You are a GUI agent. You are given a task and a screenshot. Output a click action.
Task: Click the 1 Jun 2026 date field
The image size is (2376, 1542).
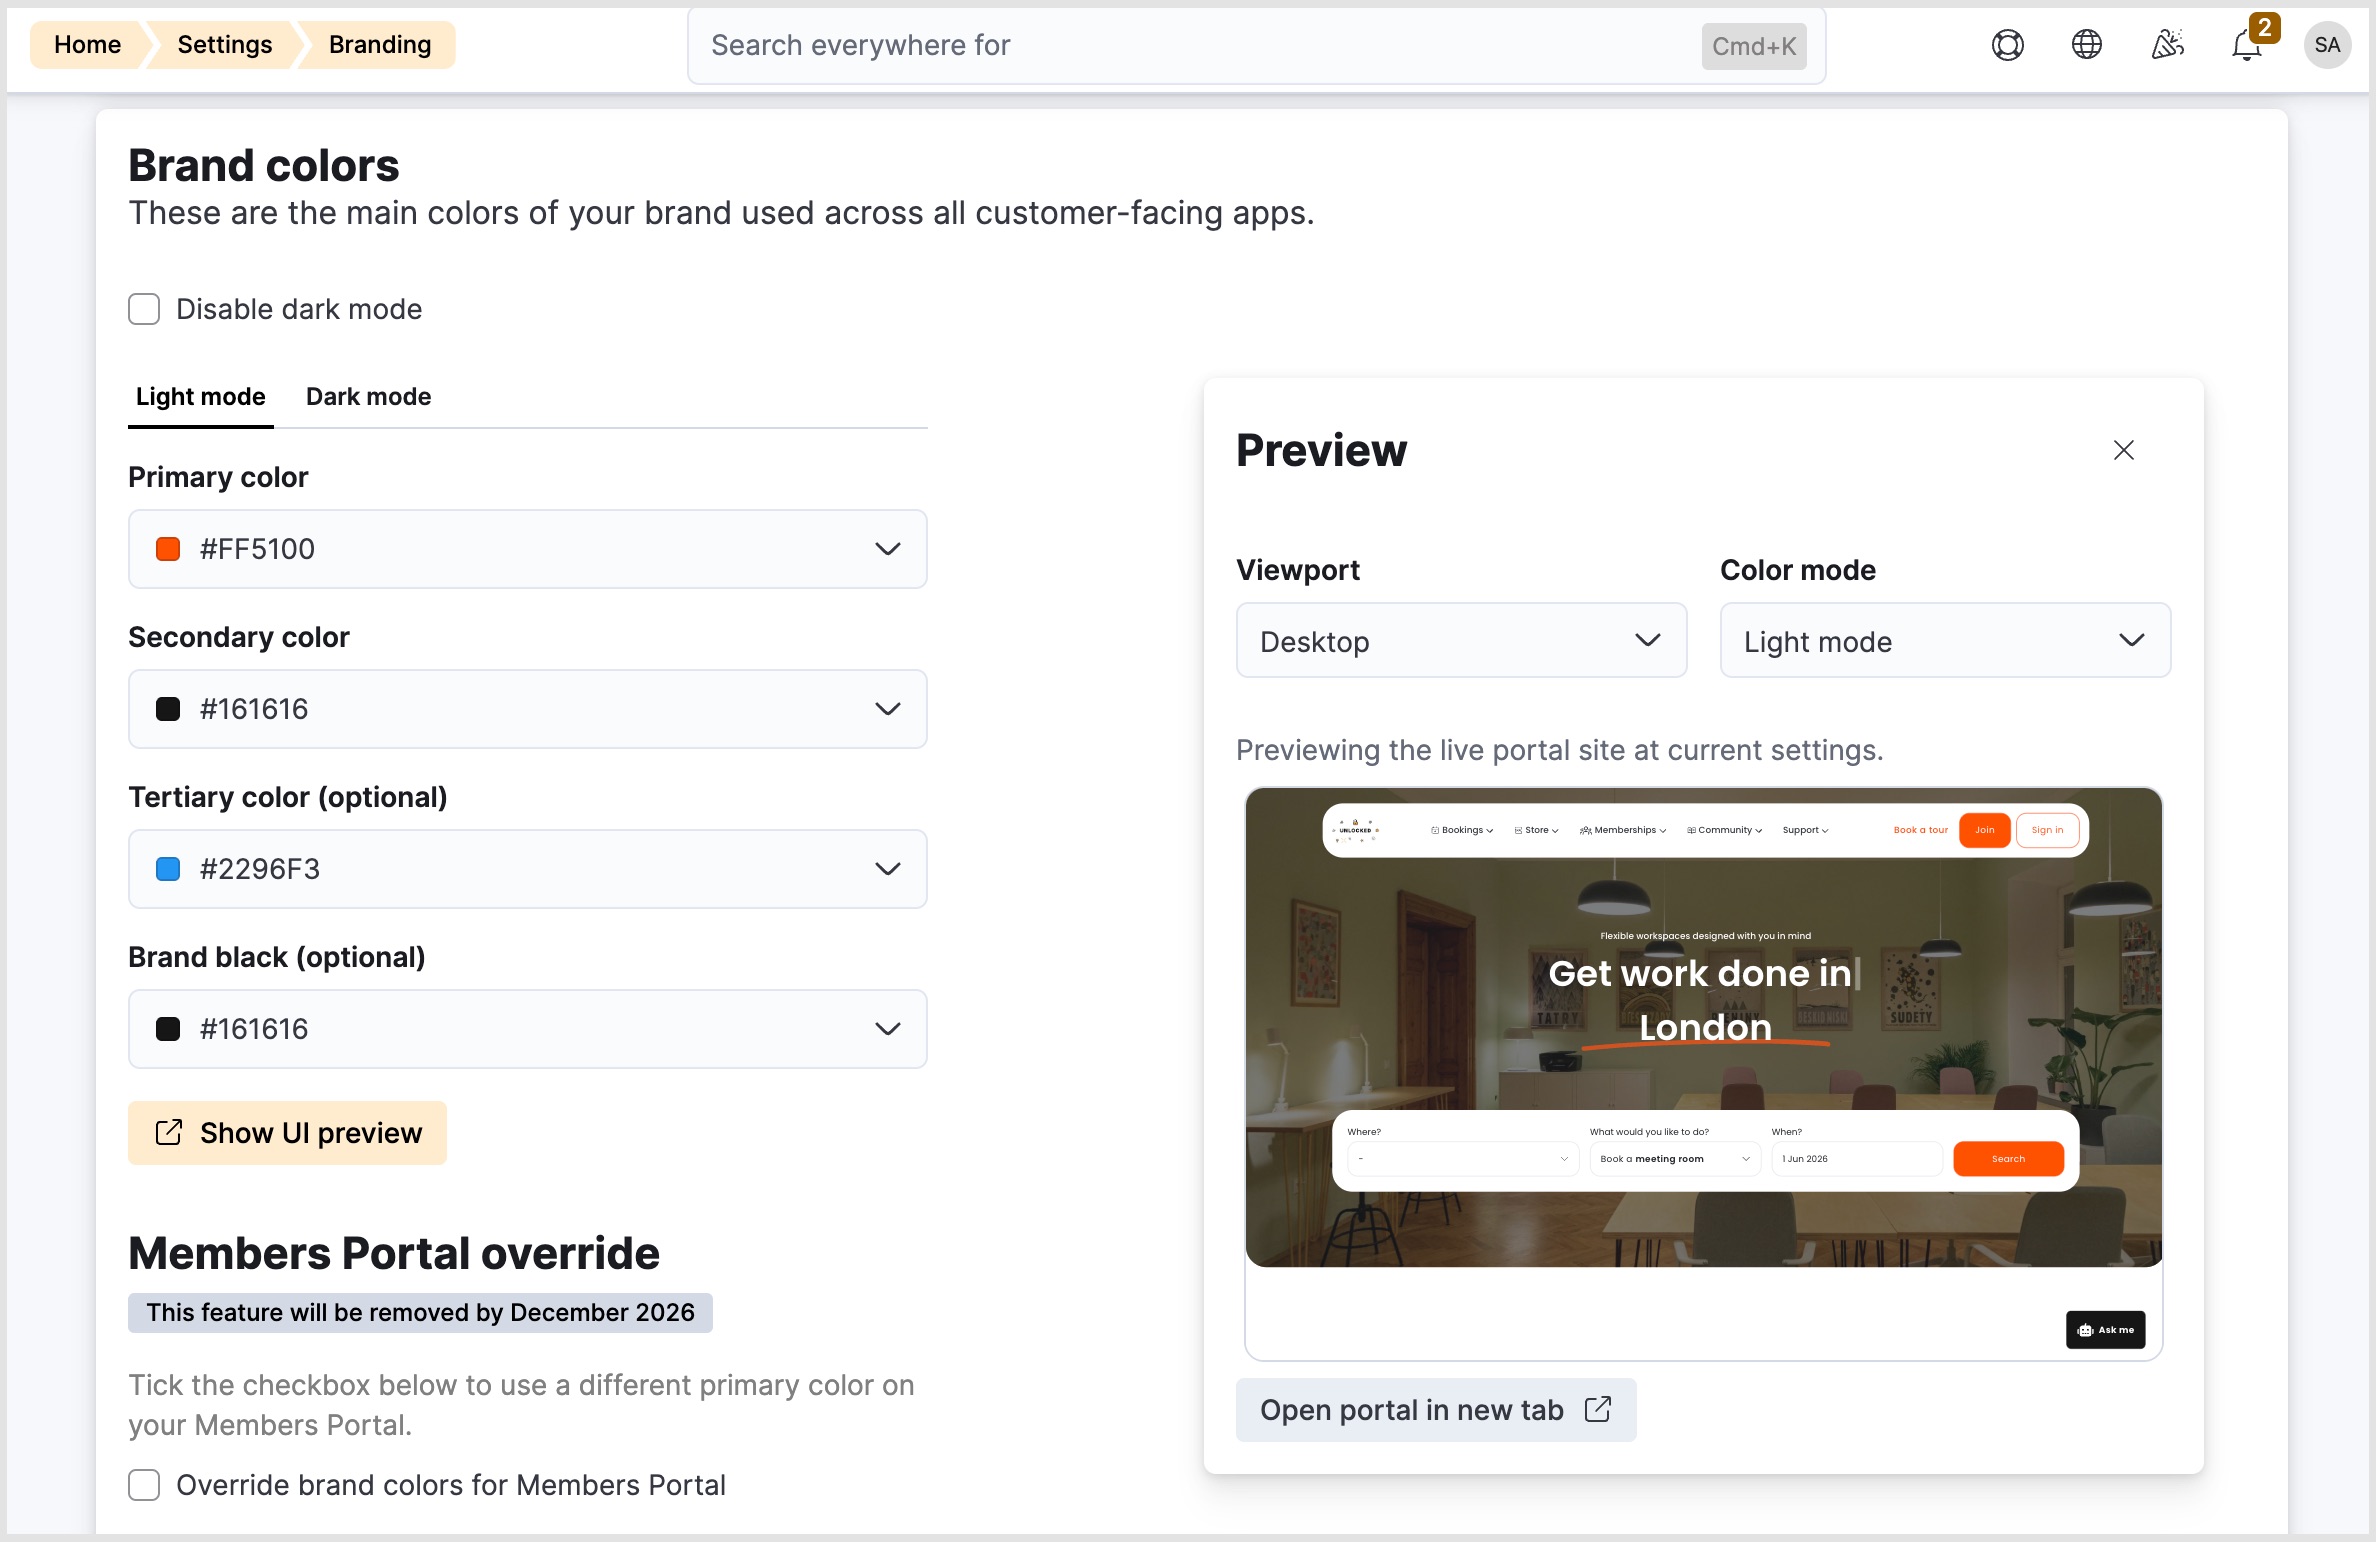click(1857, 1159)
